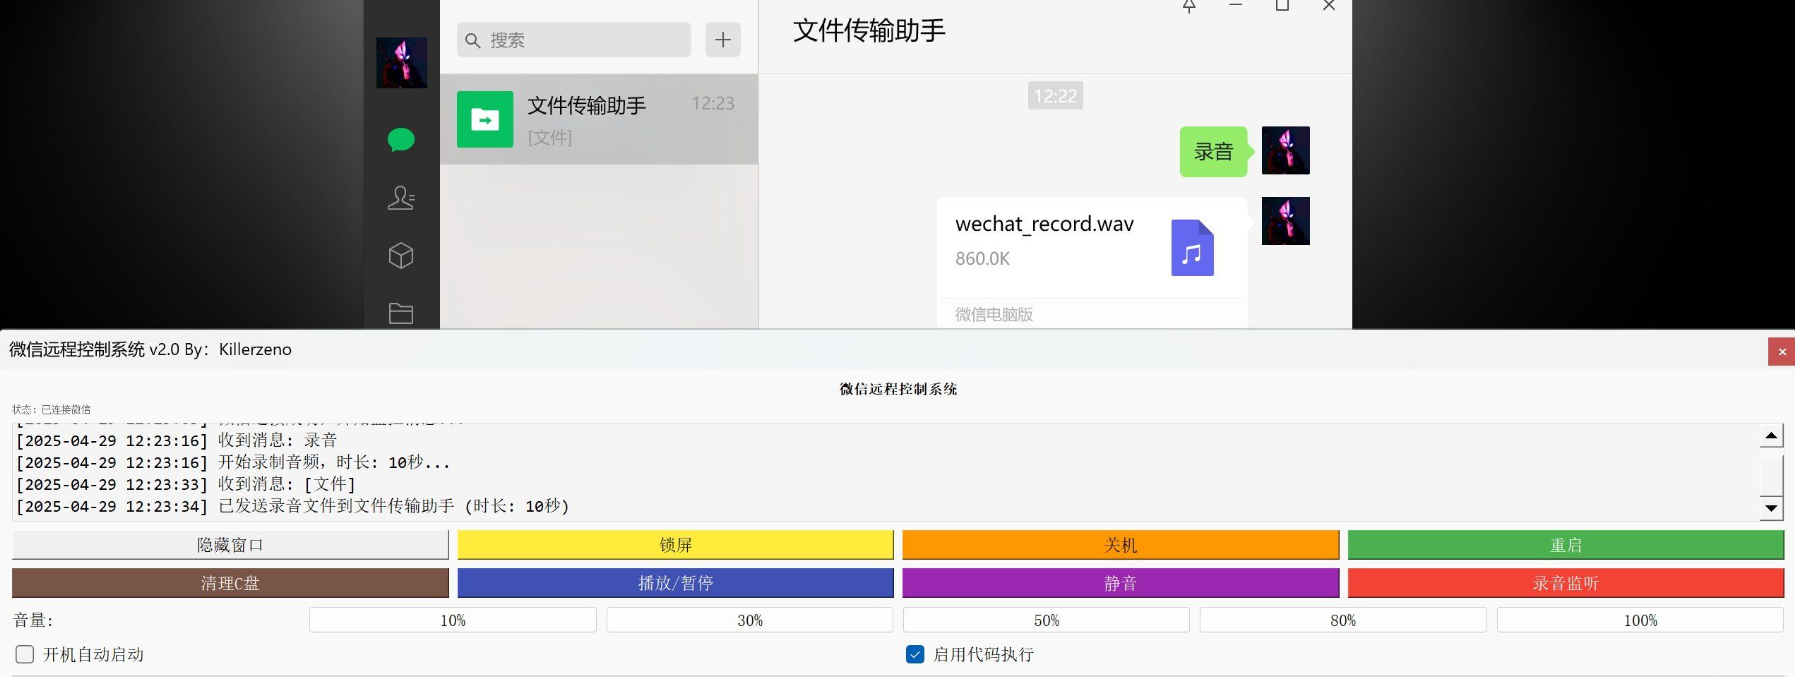Click the green 录音 message bubble
The width and height of the screenshot is (1795, 677).
[x=1214, y=151]
